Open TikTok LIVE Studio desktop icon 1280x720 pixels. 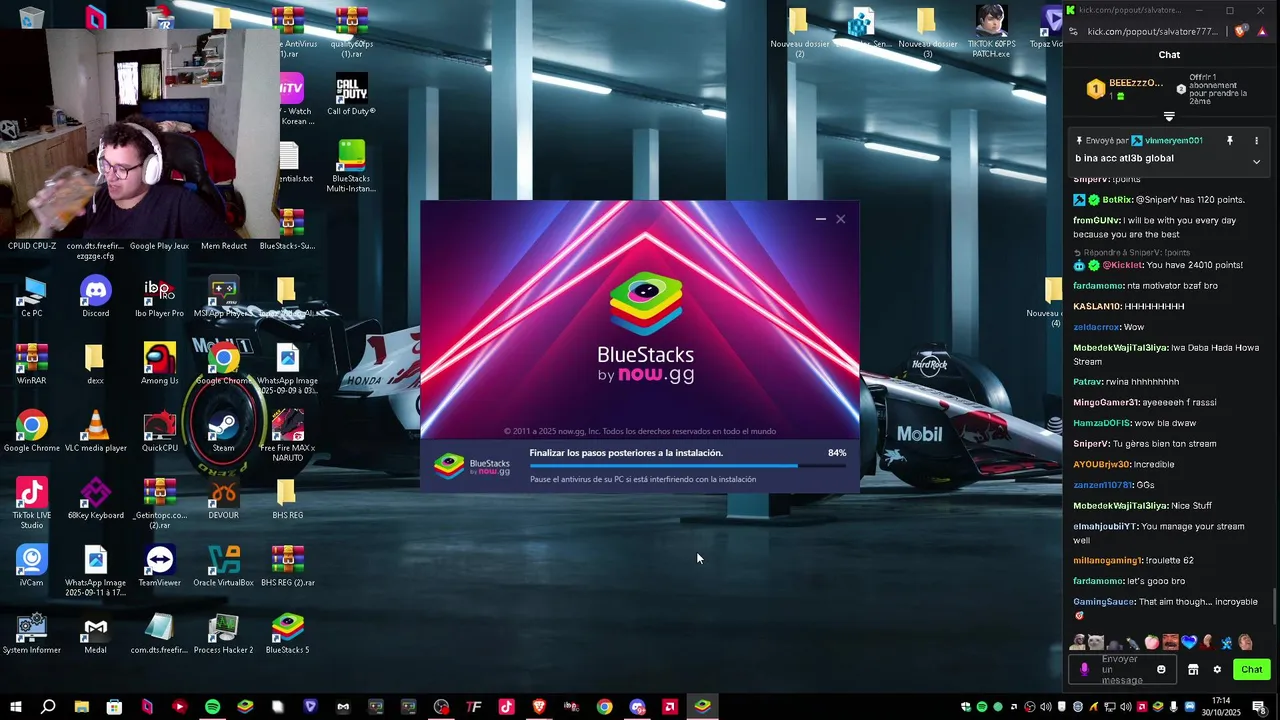point(31,504)
